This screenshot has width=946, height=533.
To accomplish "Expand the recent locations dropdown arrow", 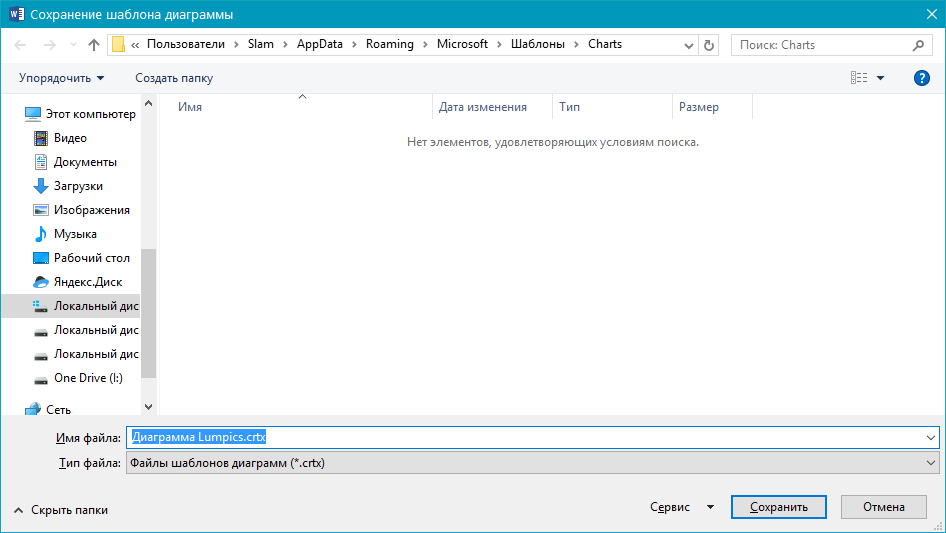I will [73, 45].
